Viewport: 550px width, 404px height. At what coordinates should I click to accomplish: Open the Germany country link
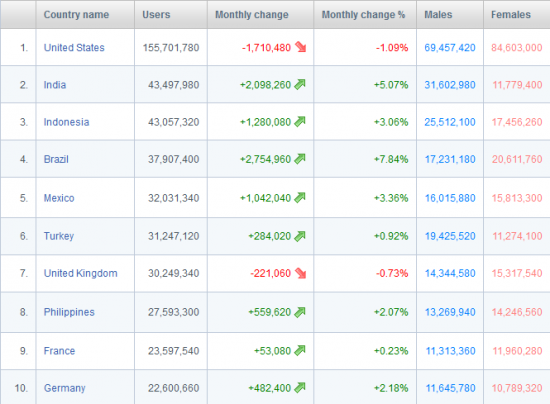pos(65,388)
